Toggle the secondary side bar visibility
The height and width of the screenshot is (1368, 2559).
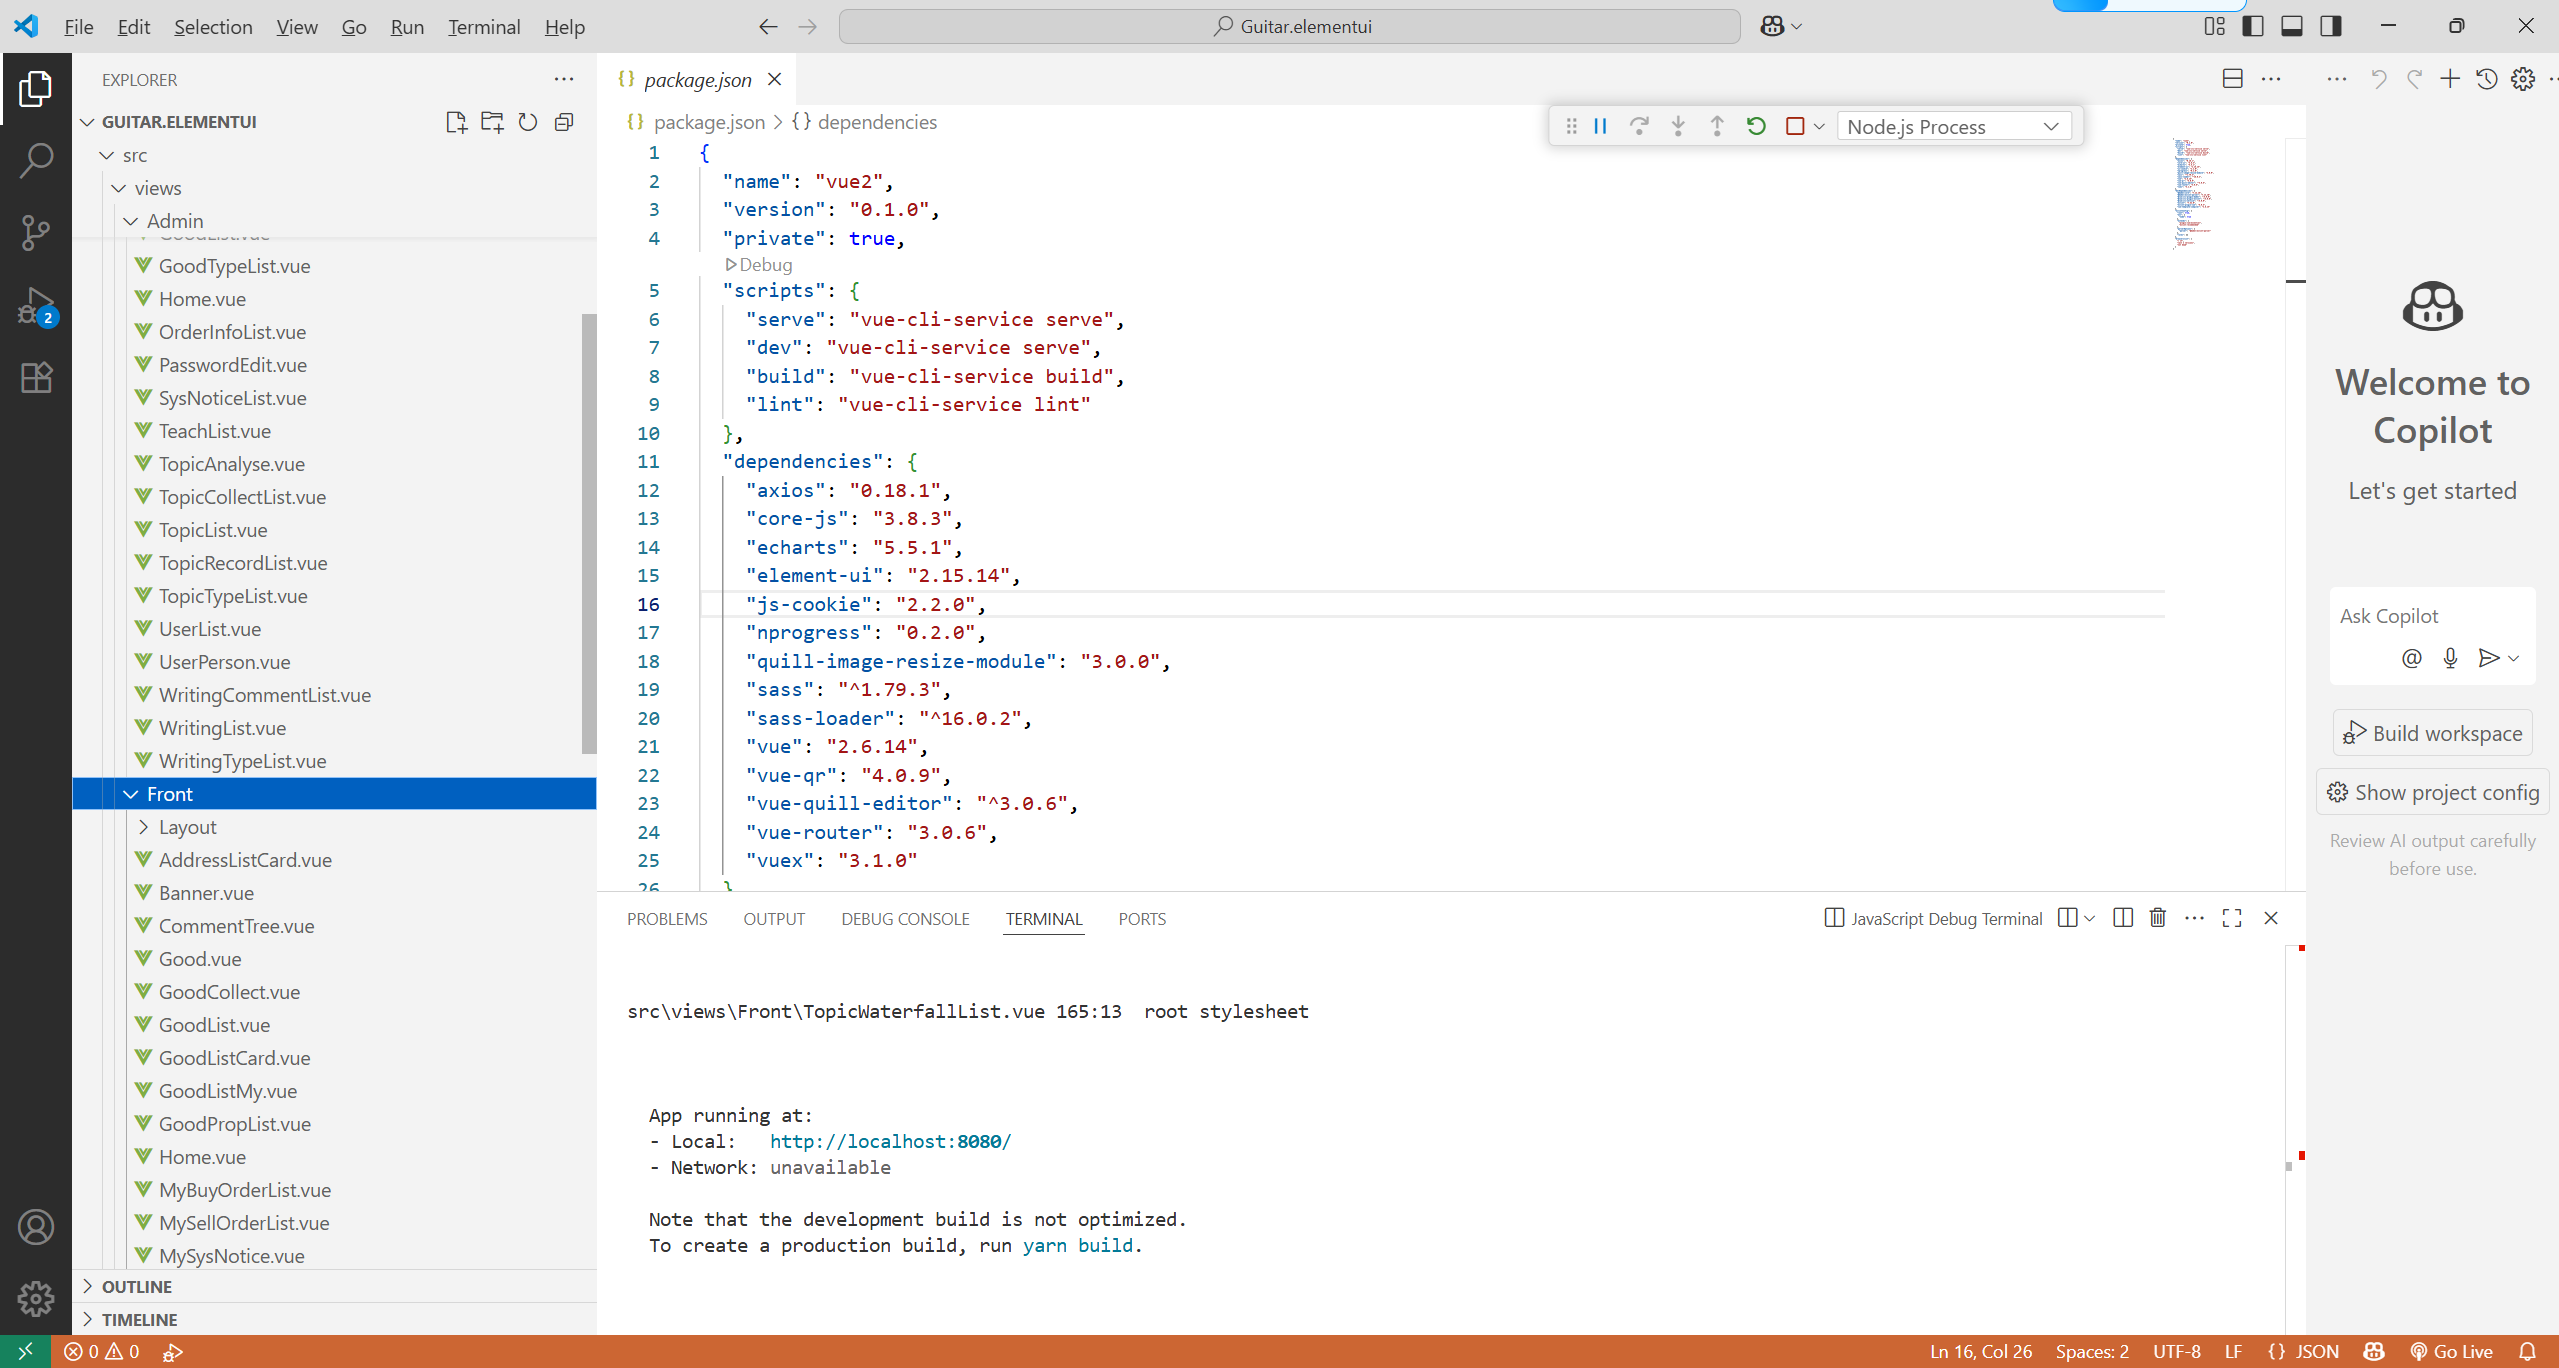(2331, 26)
